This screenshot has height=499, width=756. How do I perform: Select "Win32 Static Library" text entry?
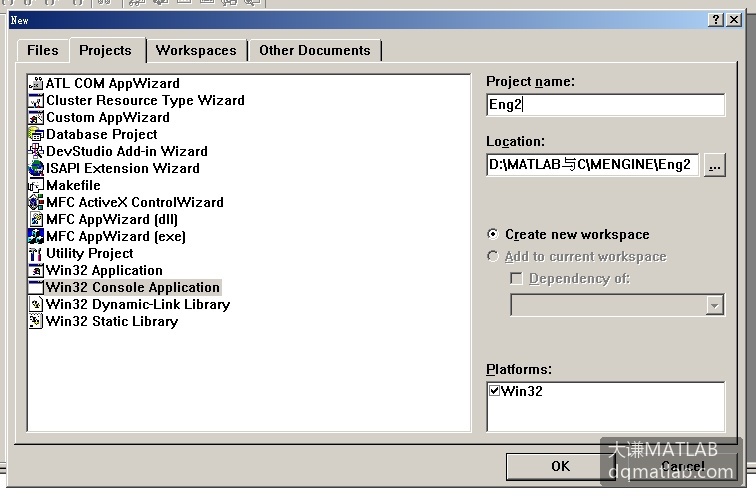pyautogui.click(x=112, y=321)
